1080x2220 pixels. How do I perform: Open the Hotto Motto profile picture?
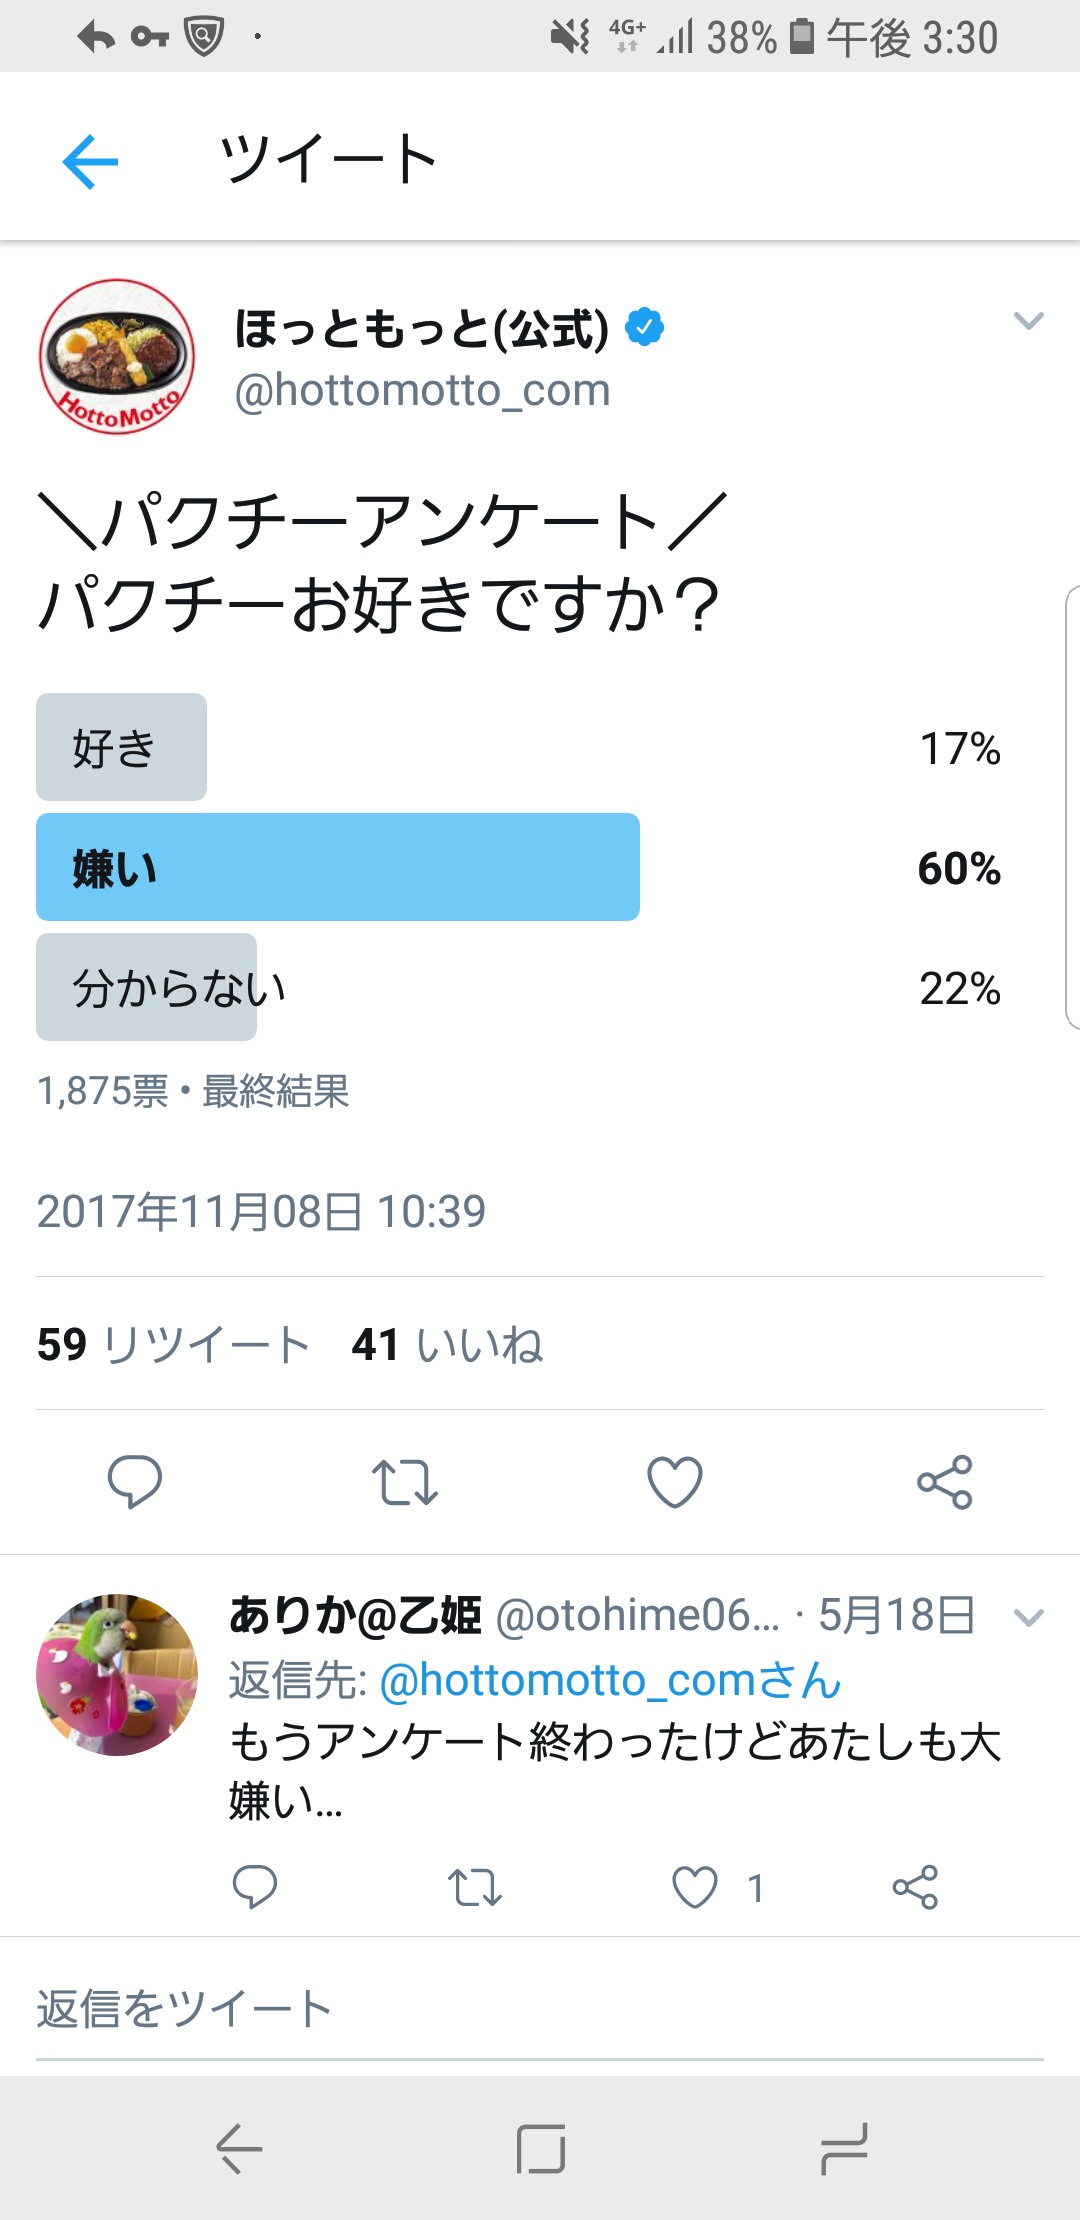point(117,357)
